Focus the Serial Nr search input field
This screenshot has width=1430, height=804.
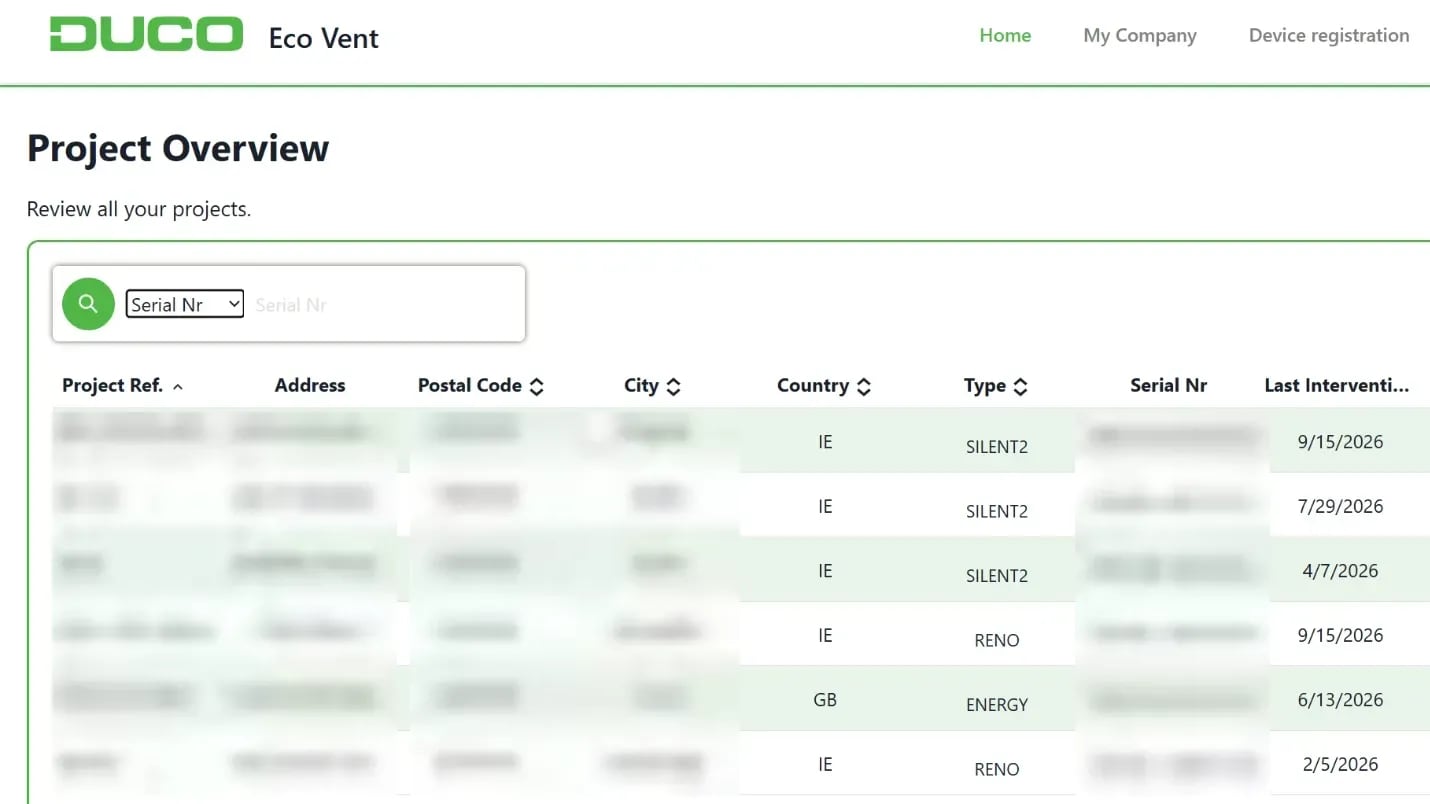[384, 305]
